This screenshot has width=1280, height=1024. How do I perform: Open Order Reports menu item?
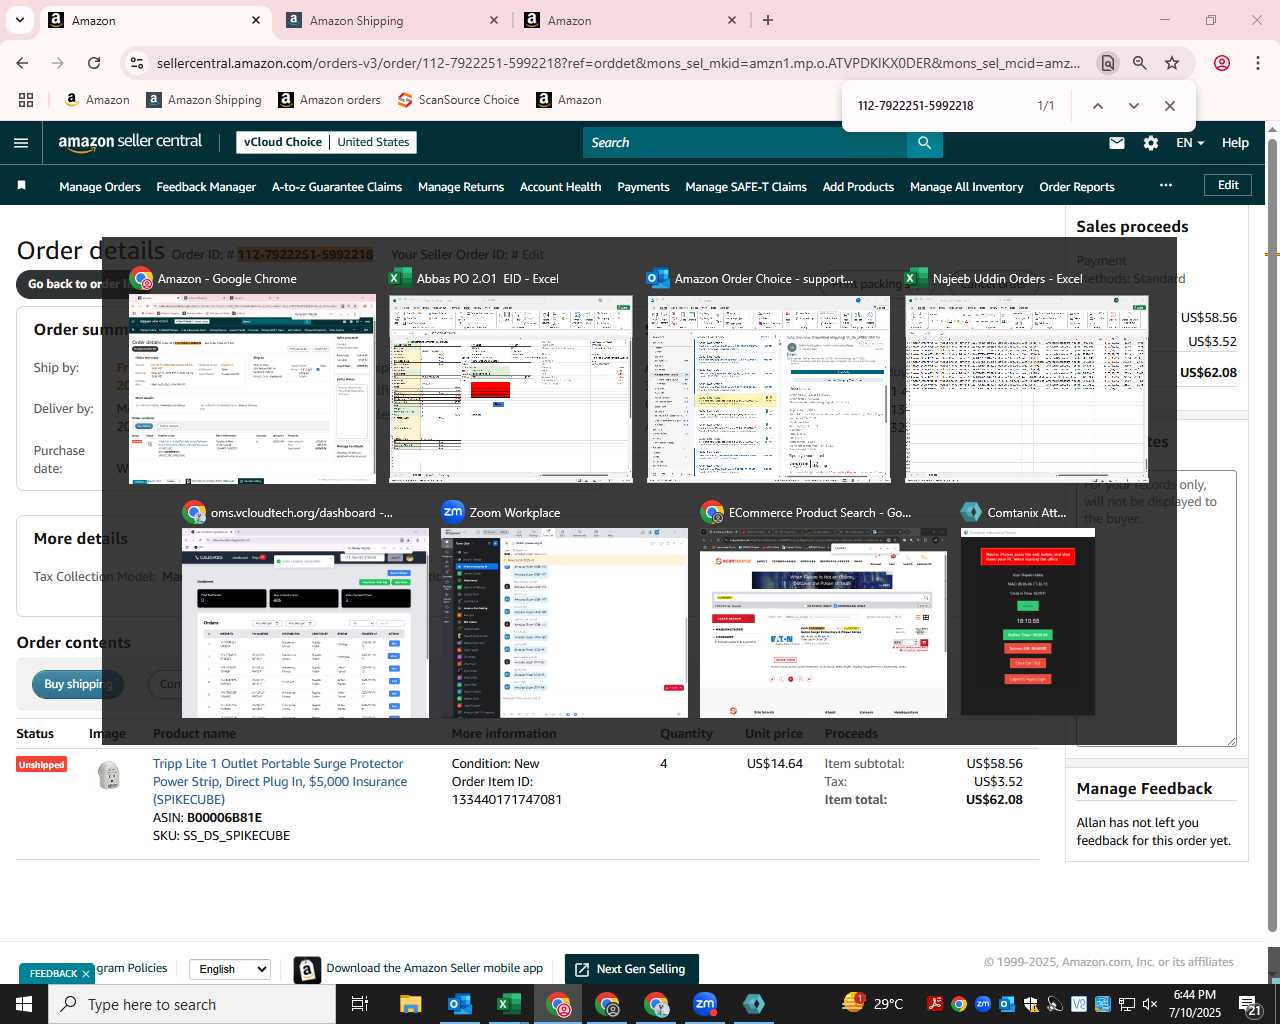tap(1077, 187)
